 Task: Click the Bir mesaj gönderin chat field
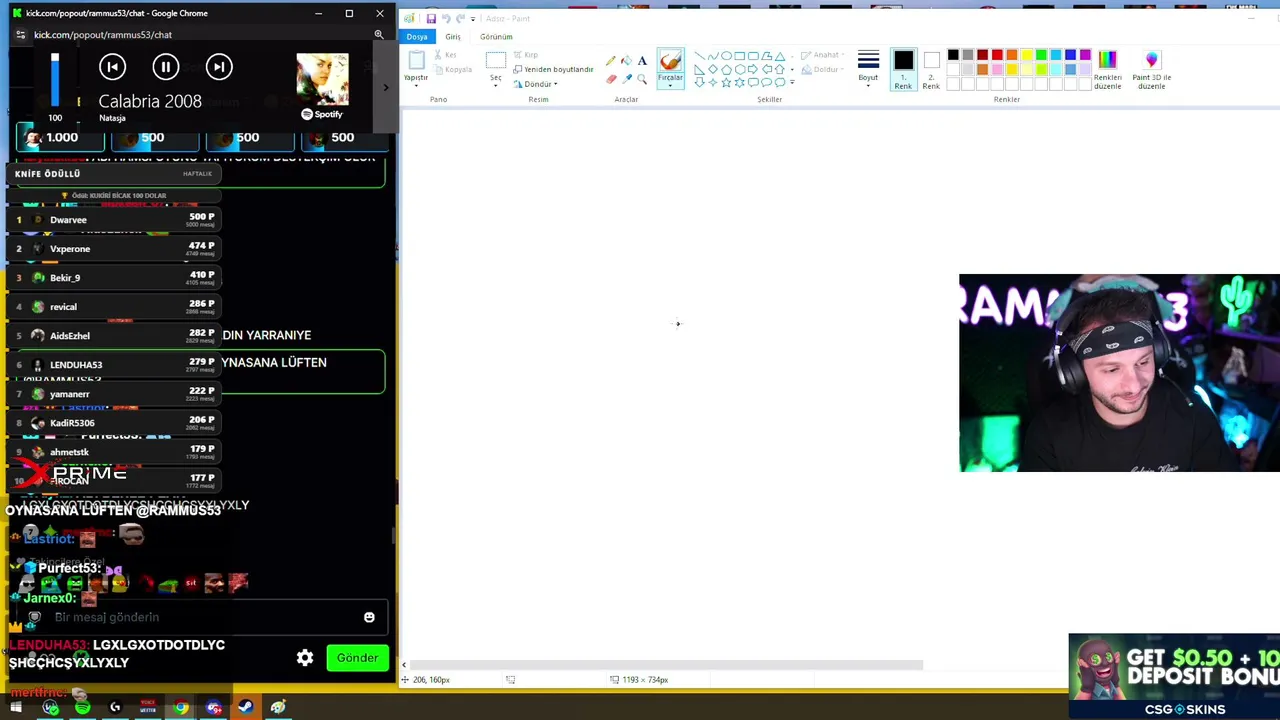pos(200,617)
